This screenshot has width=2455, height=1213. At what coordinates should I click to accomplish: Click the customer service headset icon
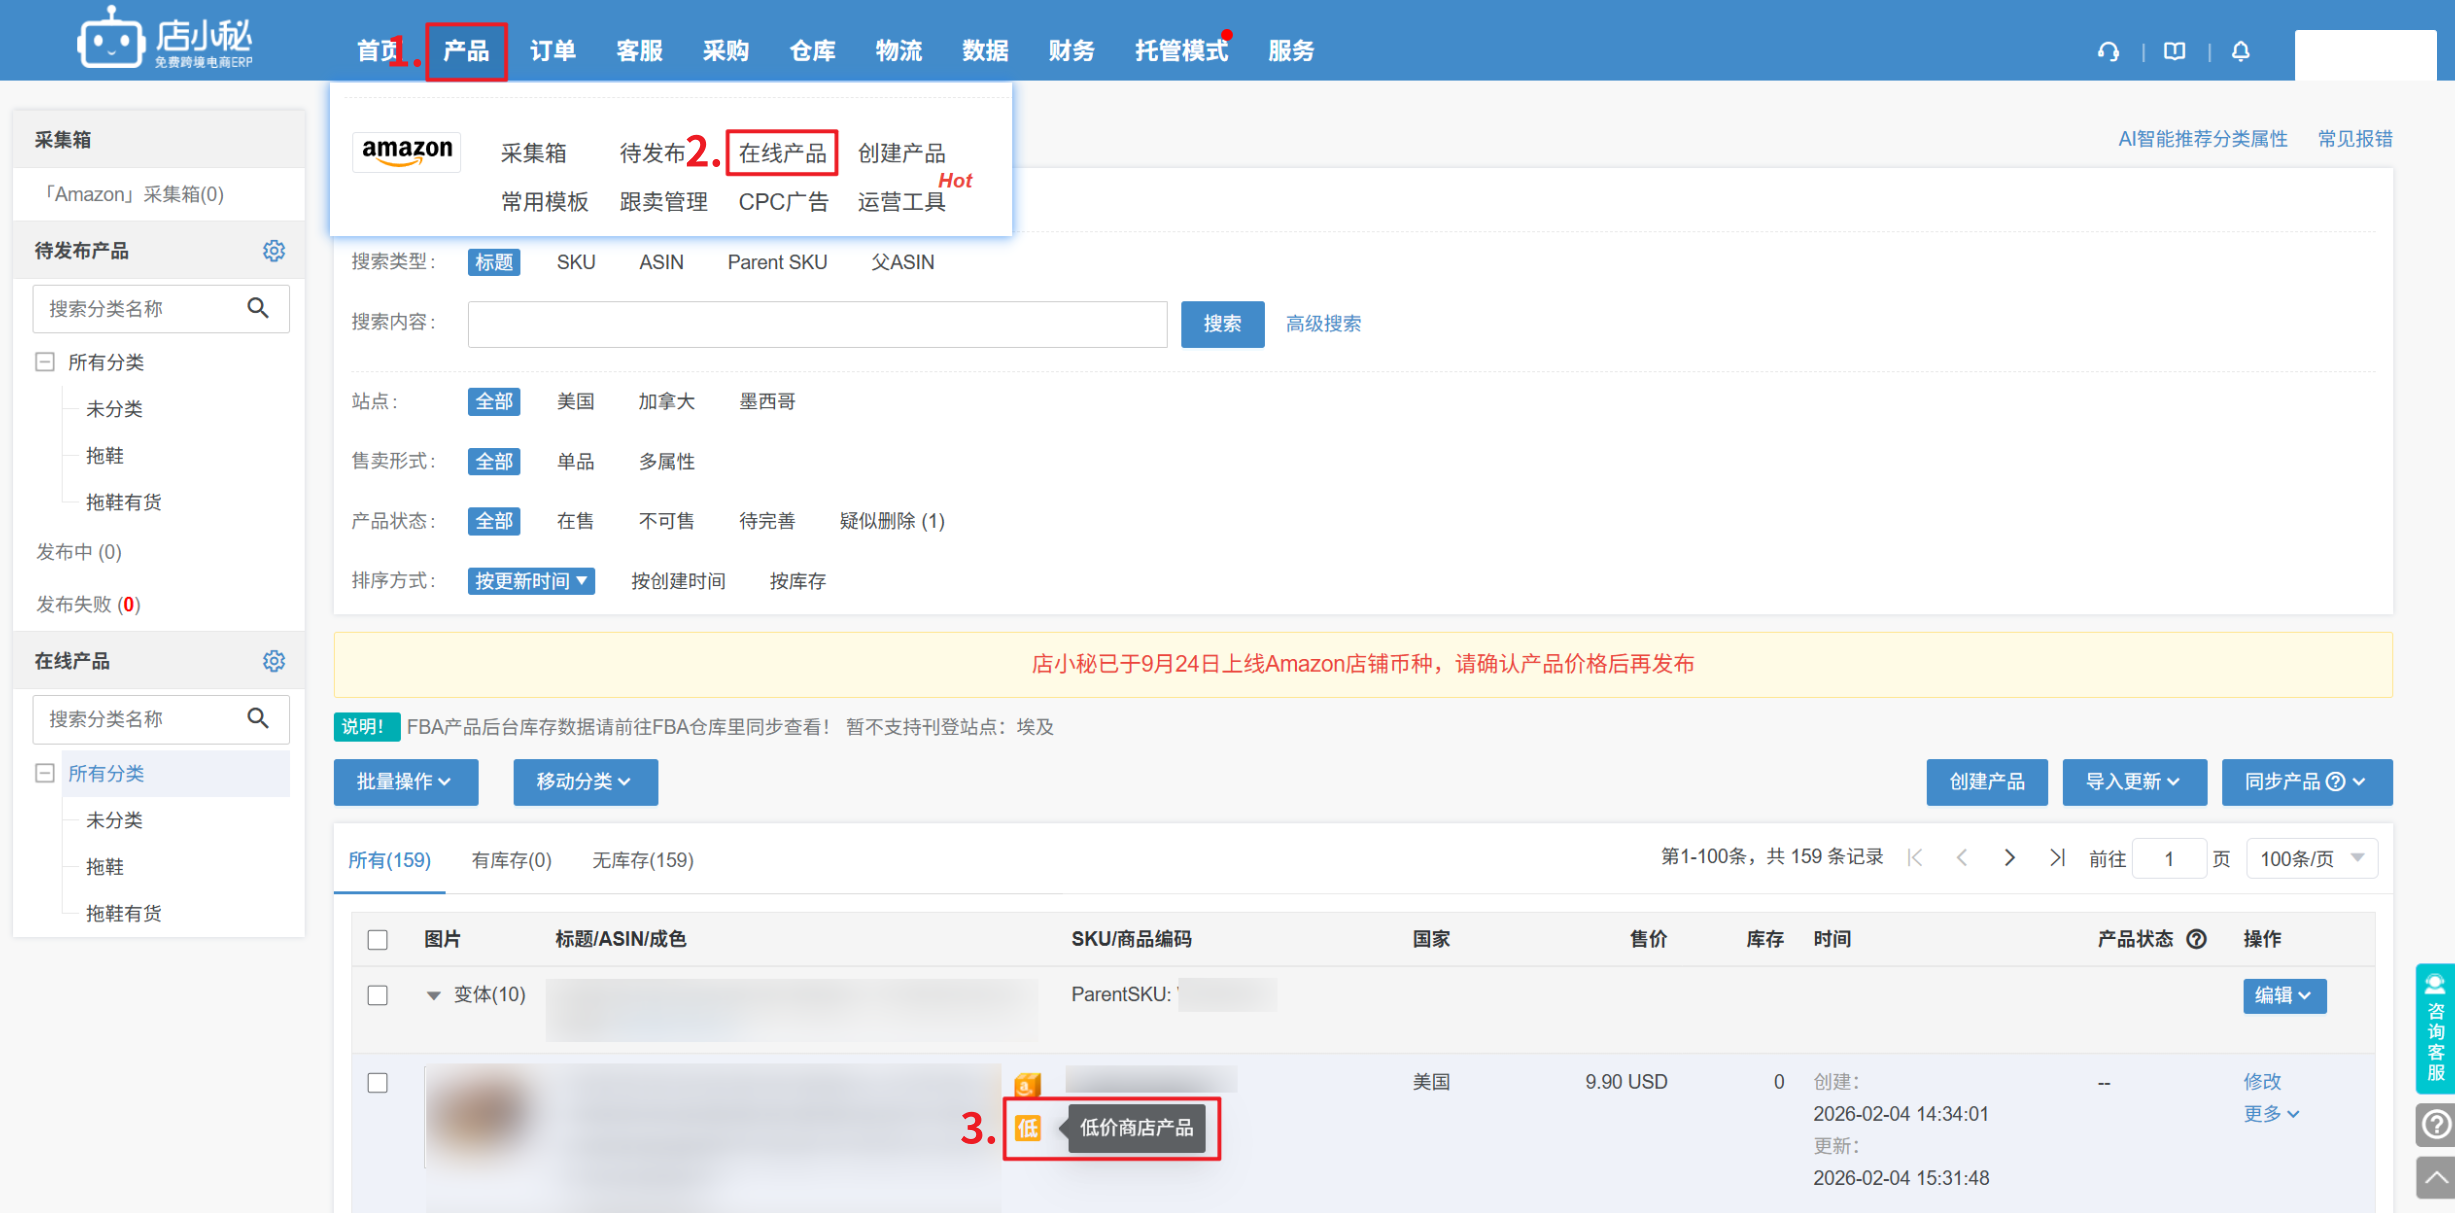tap(2107, 51)
